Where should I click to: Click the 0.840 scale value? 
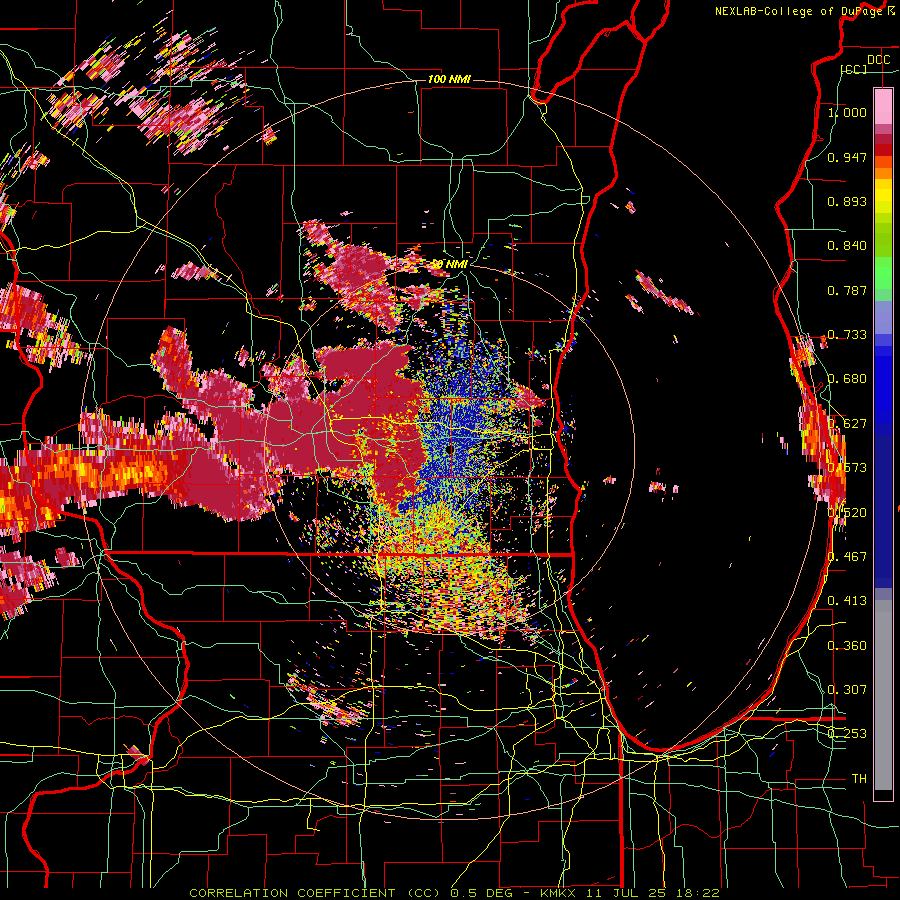(x=847, y=246)
